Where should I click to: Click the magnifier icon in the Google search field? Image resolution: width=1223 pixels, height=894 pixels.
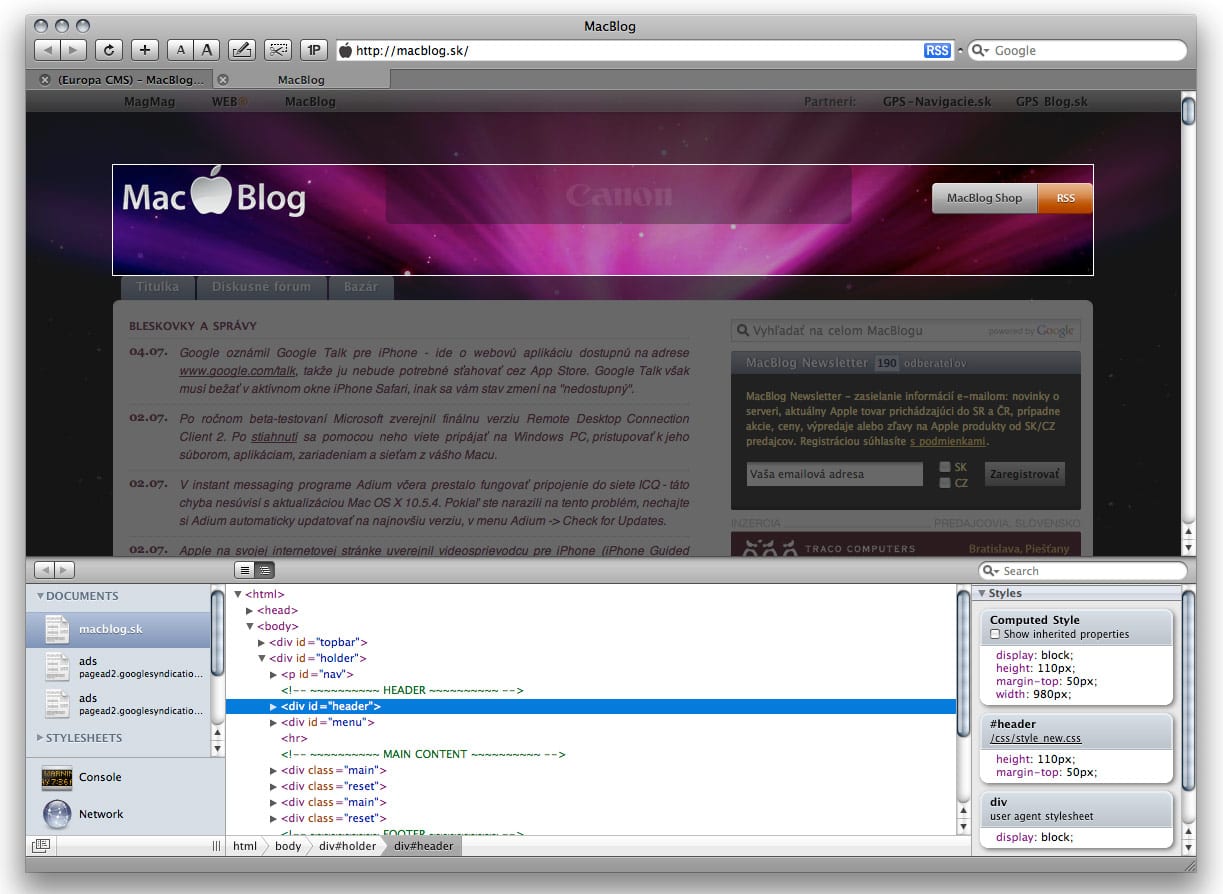click(x=980, y=50)
